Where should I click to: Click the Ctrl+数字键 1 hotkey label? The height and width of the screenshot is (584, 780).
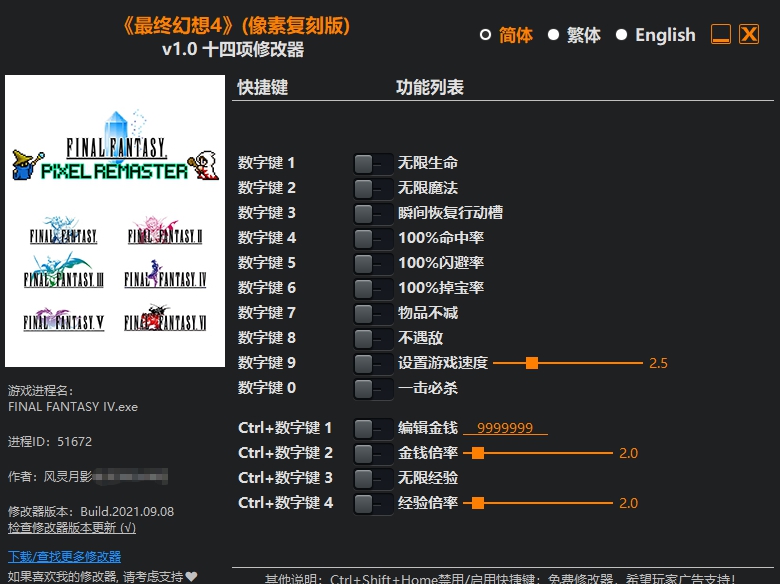(x=285, y=428)
